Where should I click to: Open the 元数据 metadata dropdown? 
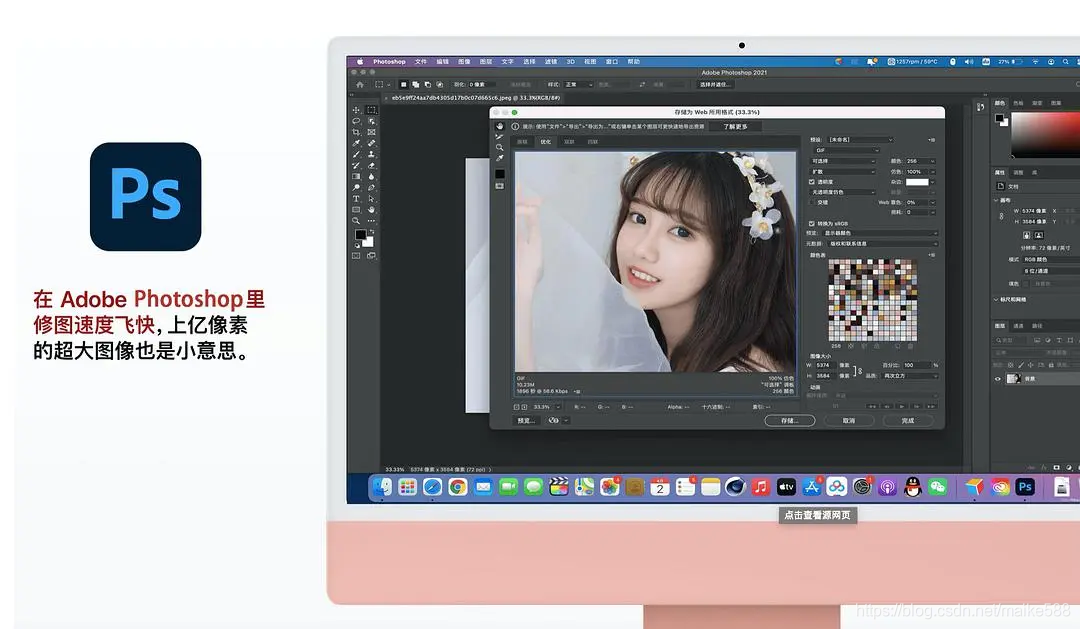click(x=882, y=244)
